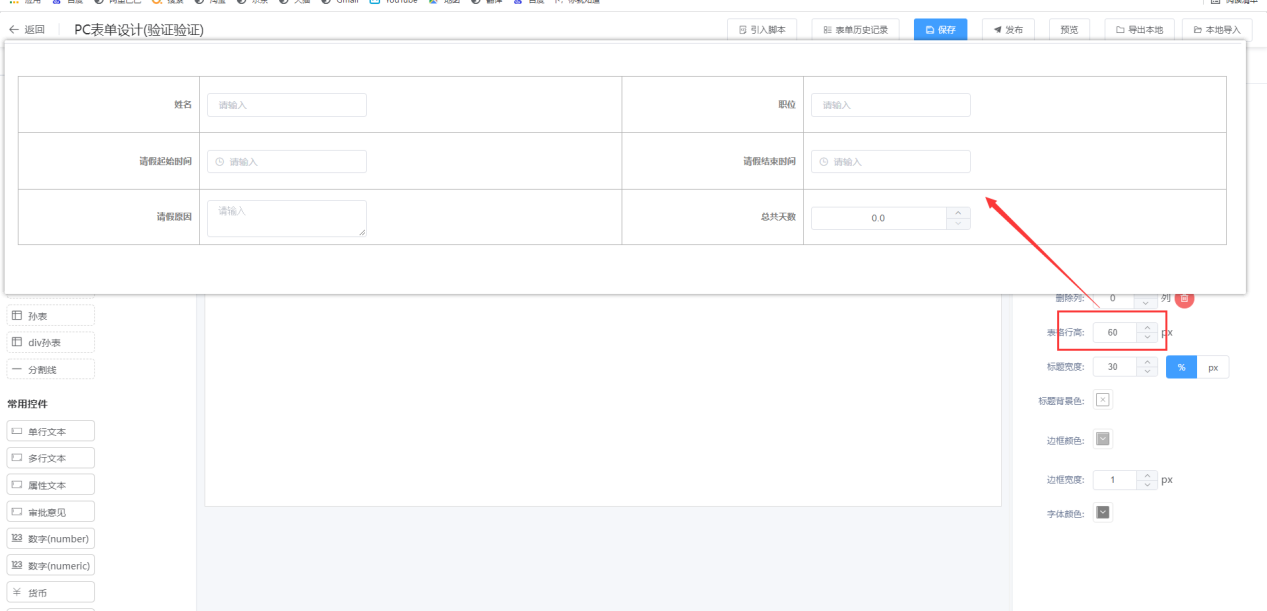Click the 引入脚本 button
1267x611 pixels.
point(762,30)
